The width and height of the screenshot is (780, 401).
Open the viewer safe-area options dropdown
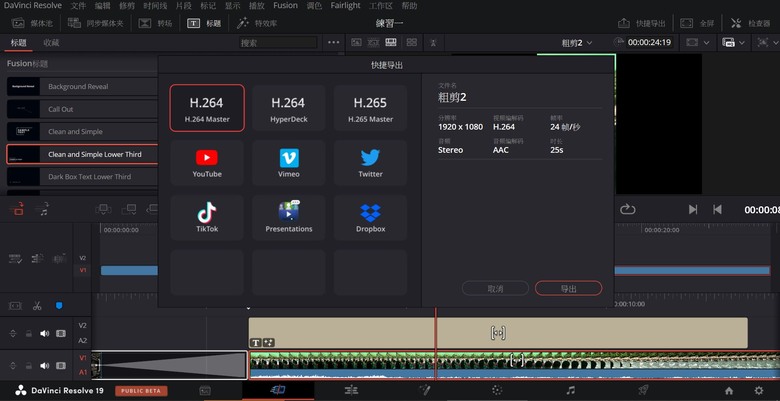click(697, 43)
